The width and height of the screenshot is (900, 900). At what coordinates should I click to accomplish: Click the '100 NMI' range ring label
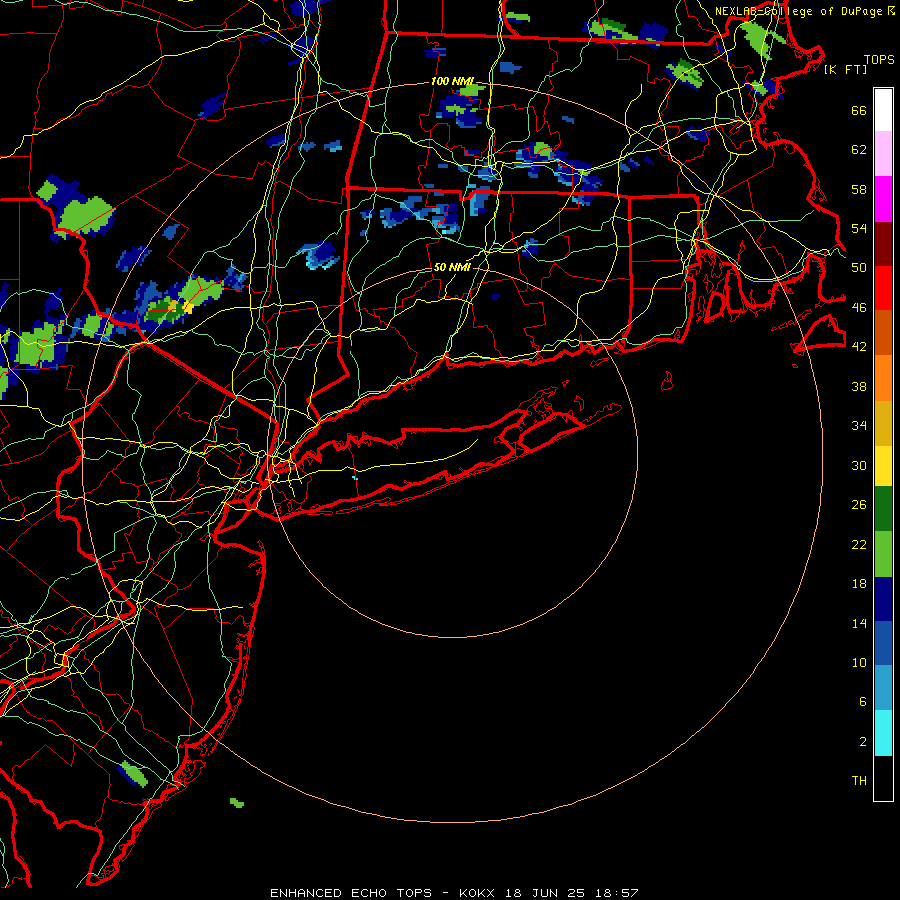point(453,82)
